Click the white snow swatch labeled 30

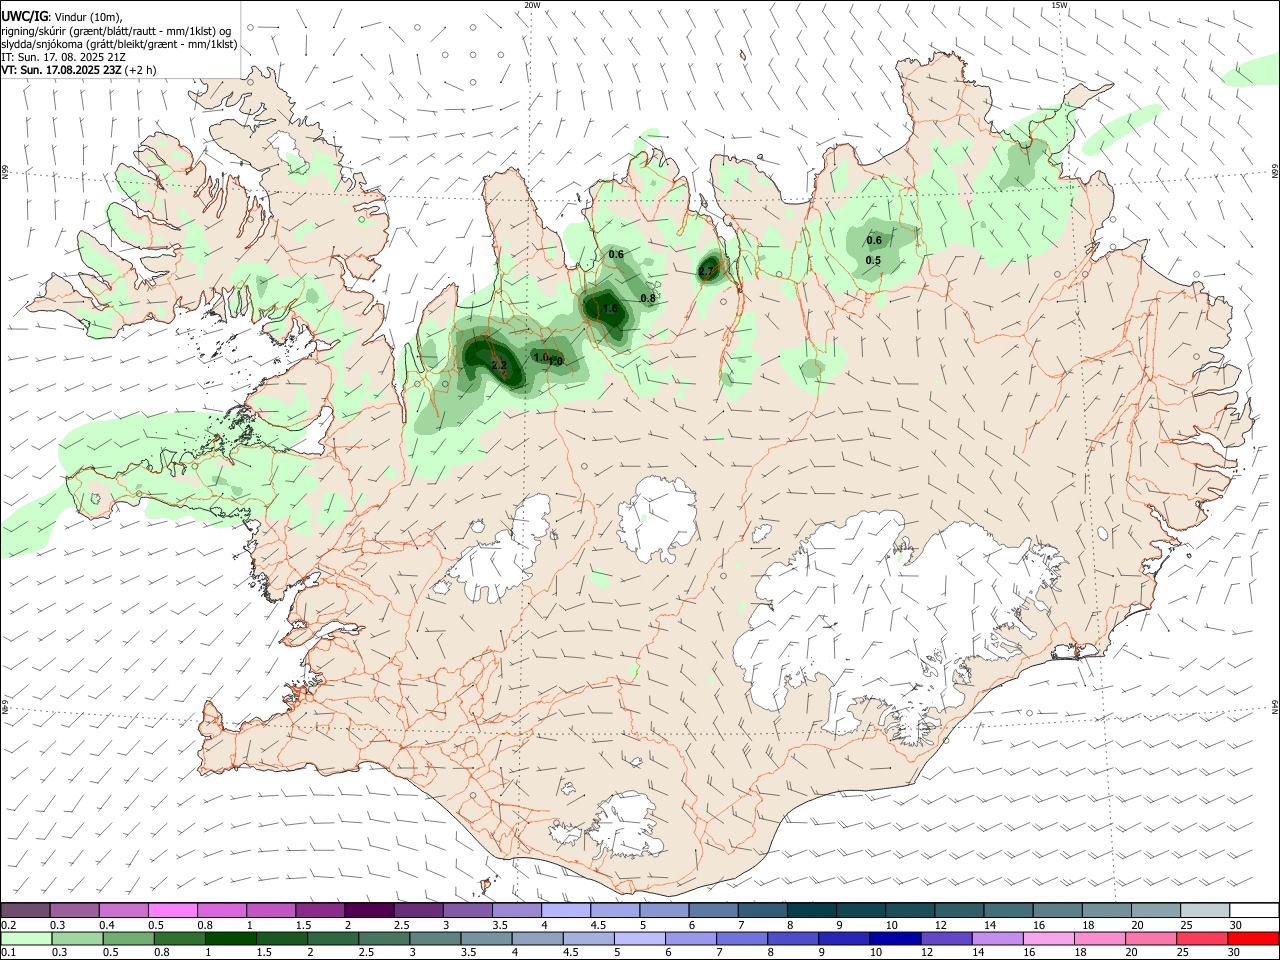click(1254, 911)
